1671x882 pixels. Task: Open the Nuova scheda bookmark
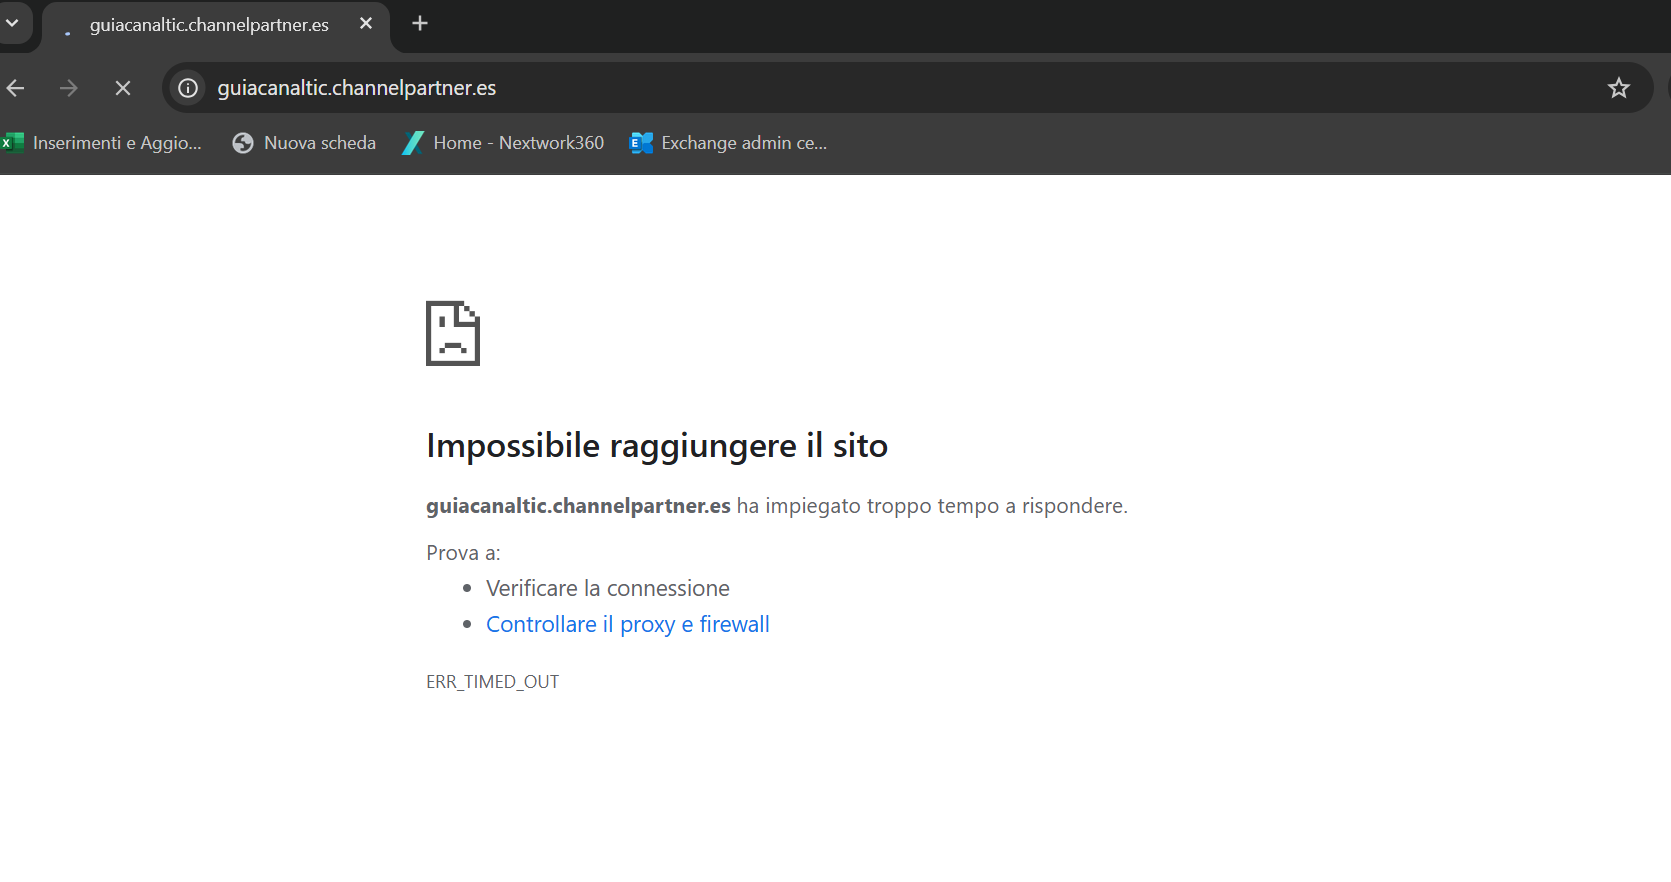point(304,143)
